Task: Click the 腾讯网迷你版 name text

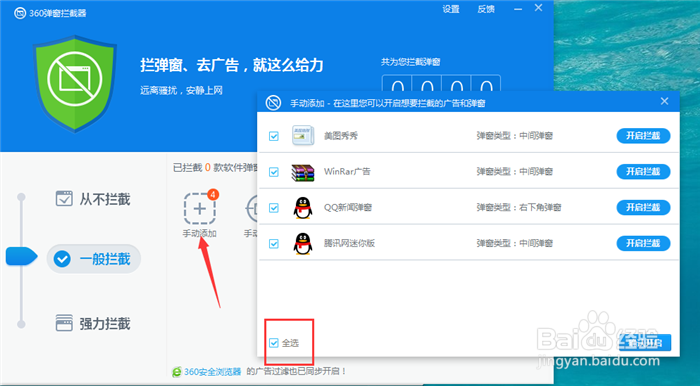Action: (x=349, y=243)
